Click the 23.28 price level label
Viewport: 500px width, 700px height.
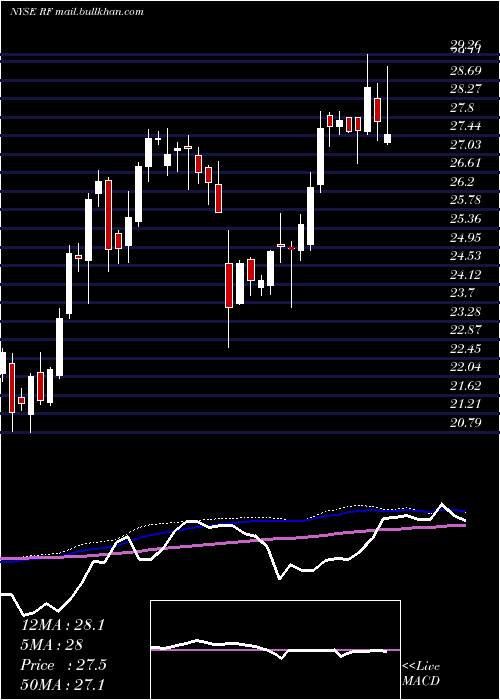click(x=465, y=311)
